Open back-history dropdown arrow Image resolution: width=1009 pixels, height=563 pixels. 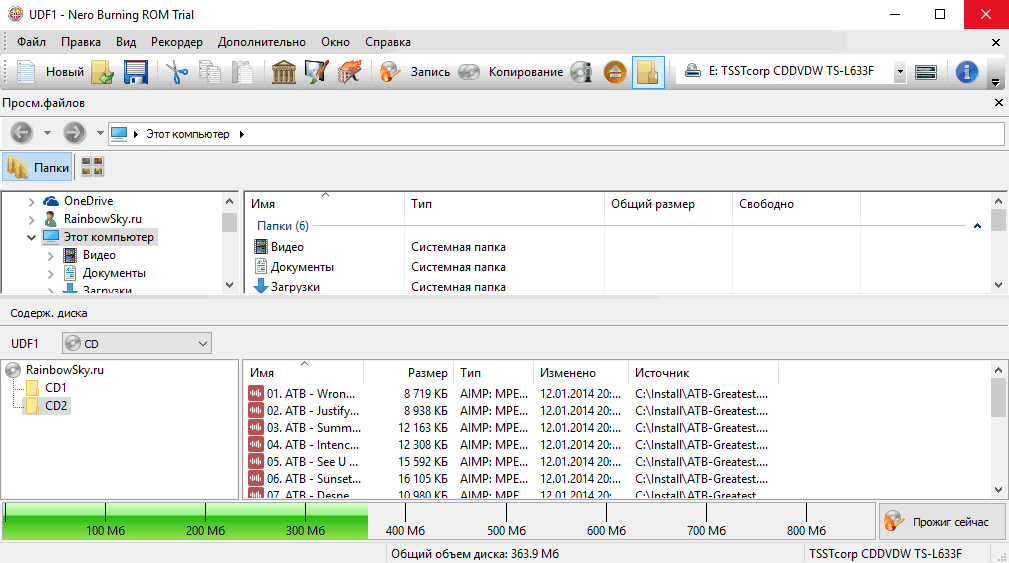[47, 133]
